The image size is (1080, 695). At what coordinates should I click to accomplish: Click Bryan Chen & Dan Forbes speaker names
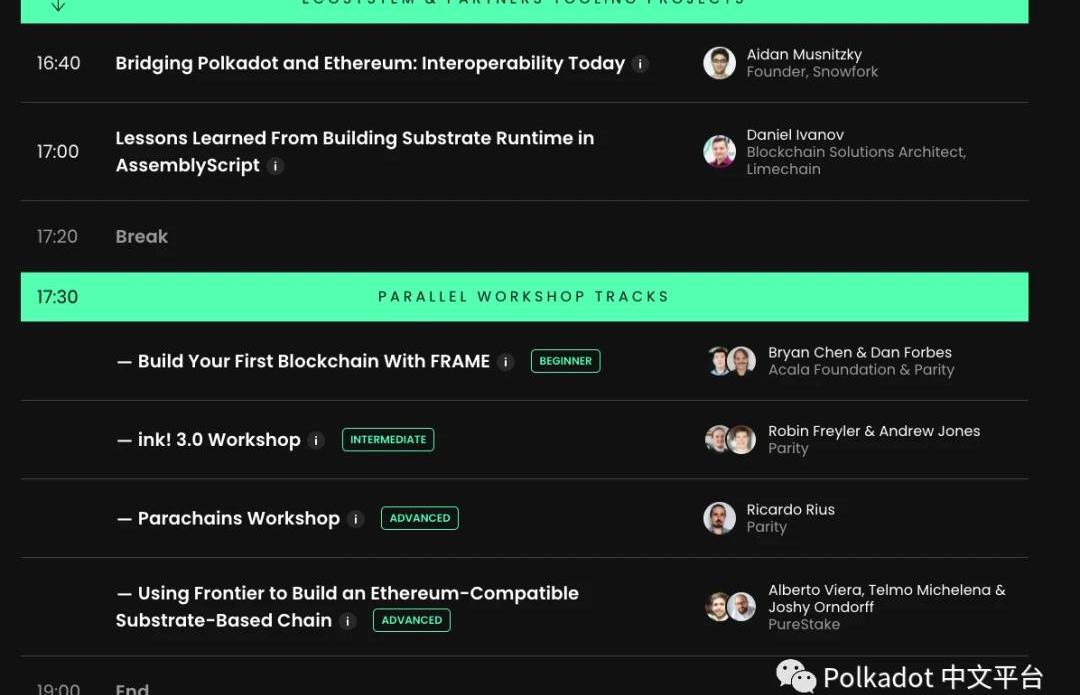pos(859,352)
